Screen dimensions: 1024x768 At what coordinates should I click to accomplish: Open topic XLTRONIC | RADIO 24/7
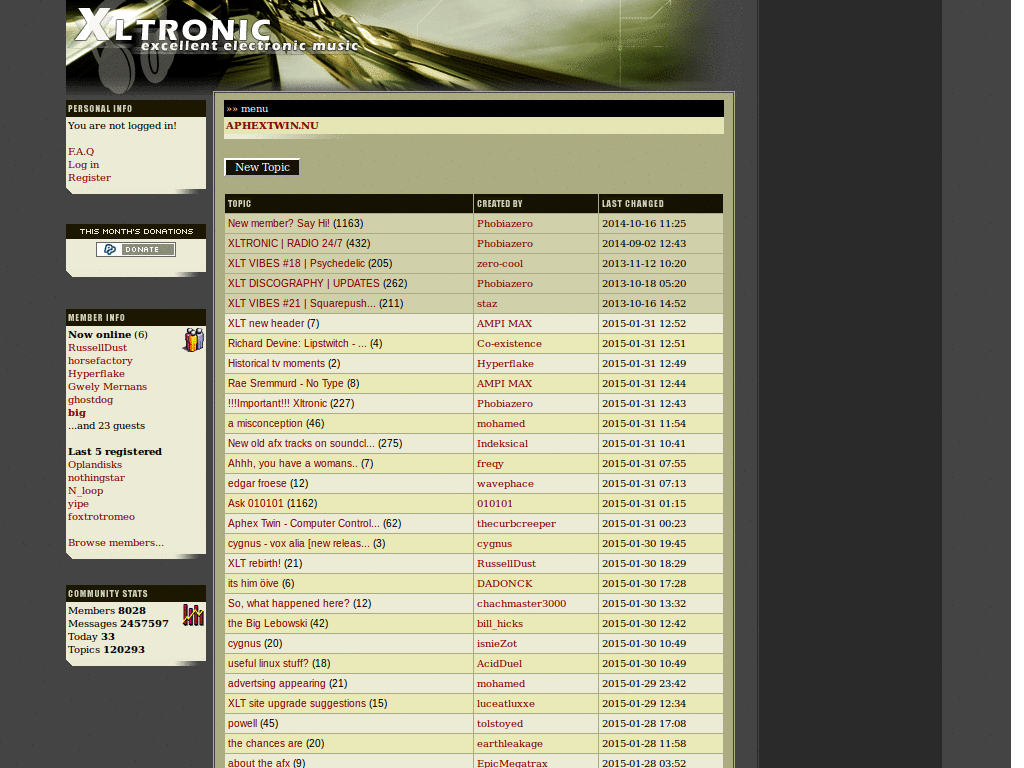tap(285, 244)
